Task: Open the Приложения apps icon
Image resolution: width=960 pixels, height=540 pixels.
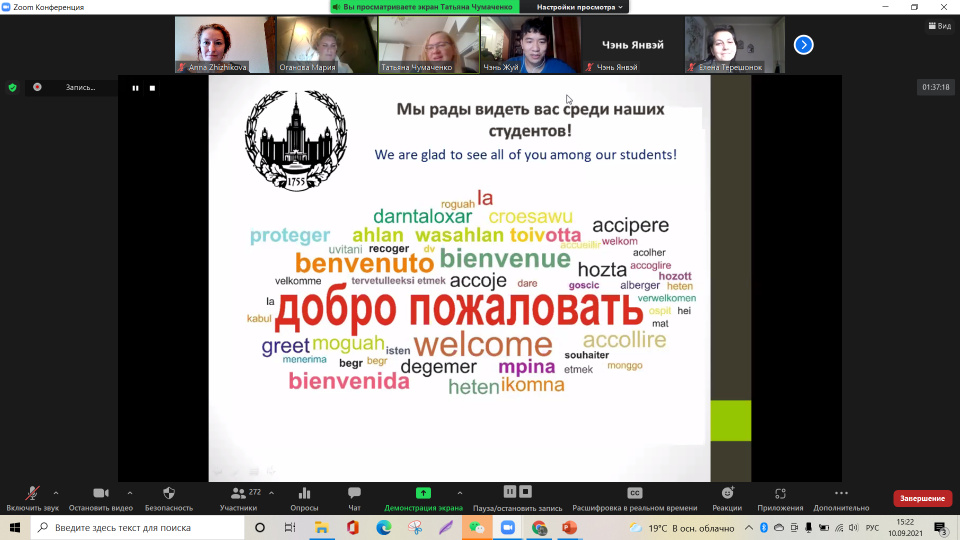Action: (780, 494)
